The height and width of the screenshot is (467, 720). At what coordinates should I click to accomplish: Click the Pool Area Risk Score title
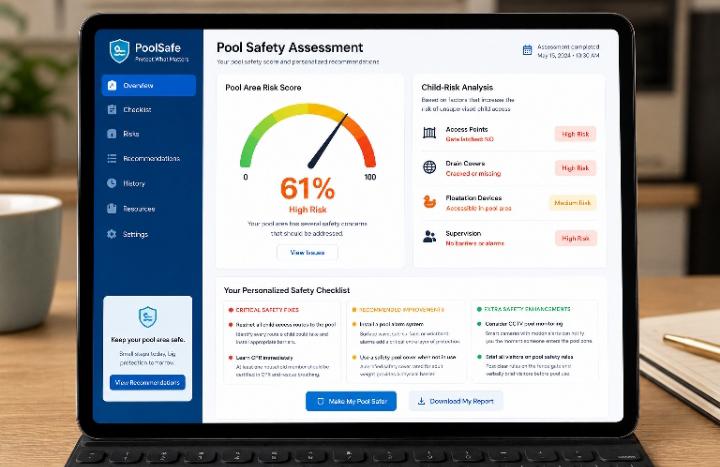[x=263, y=87]
